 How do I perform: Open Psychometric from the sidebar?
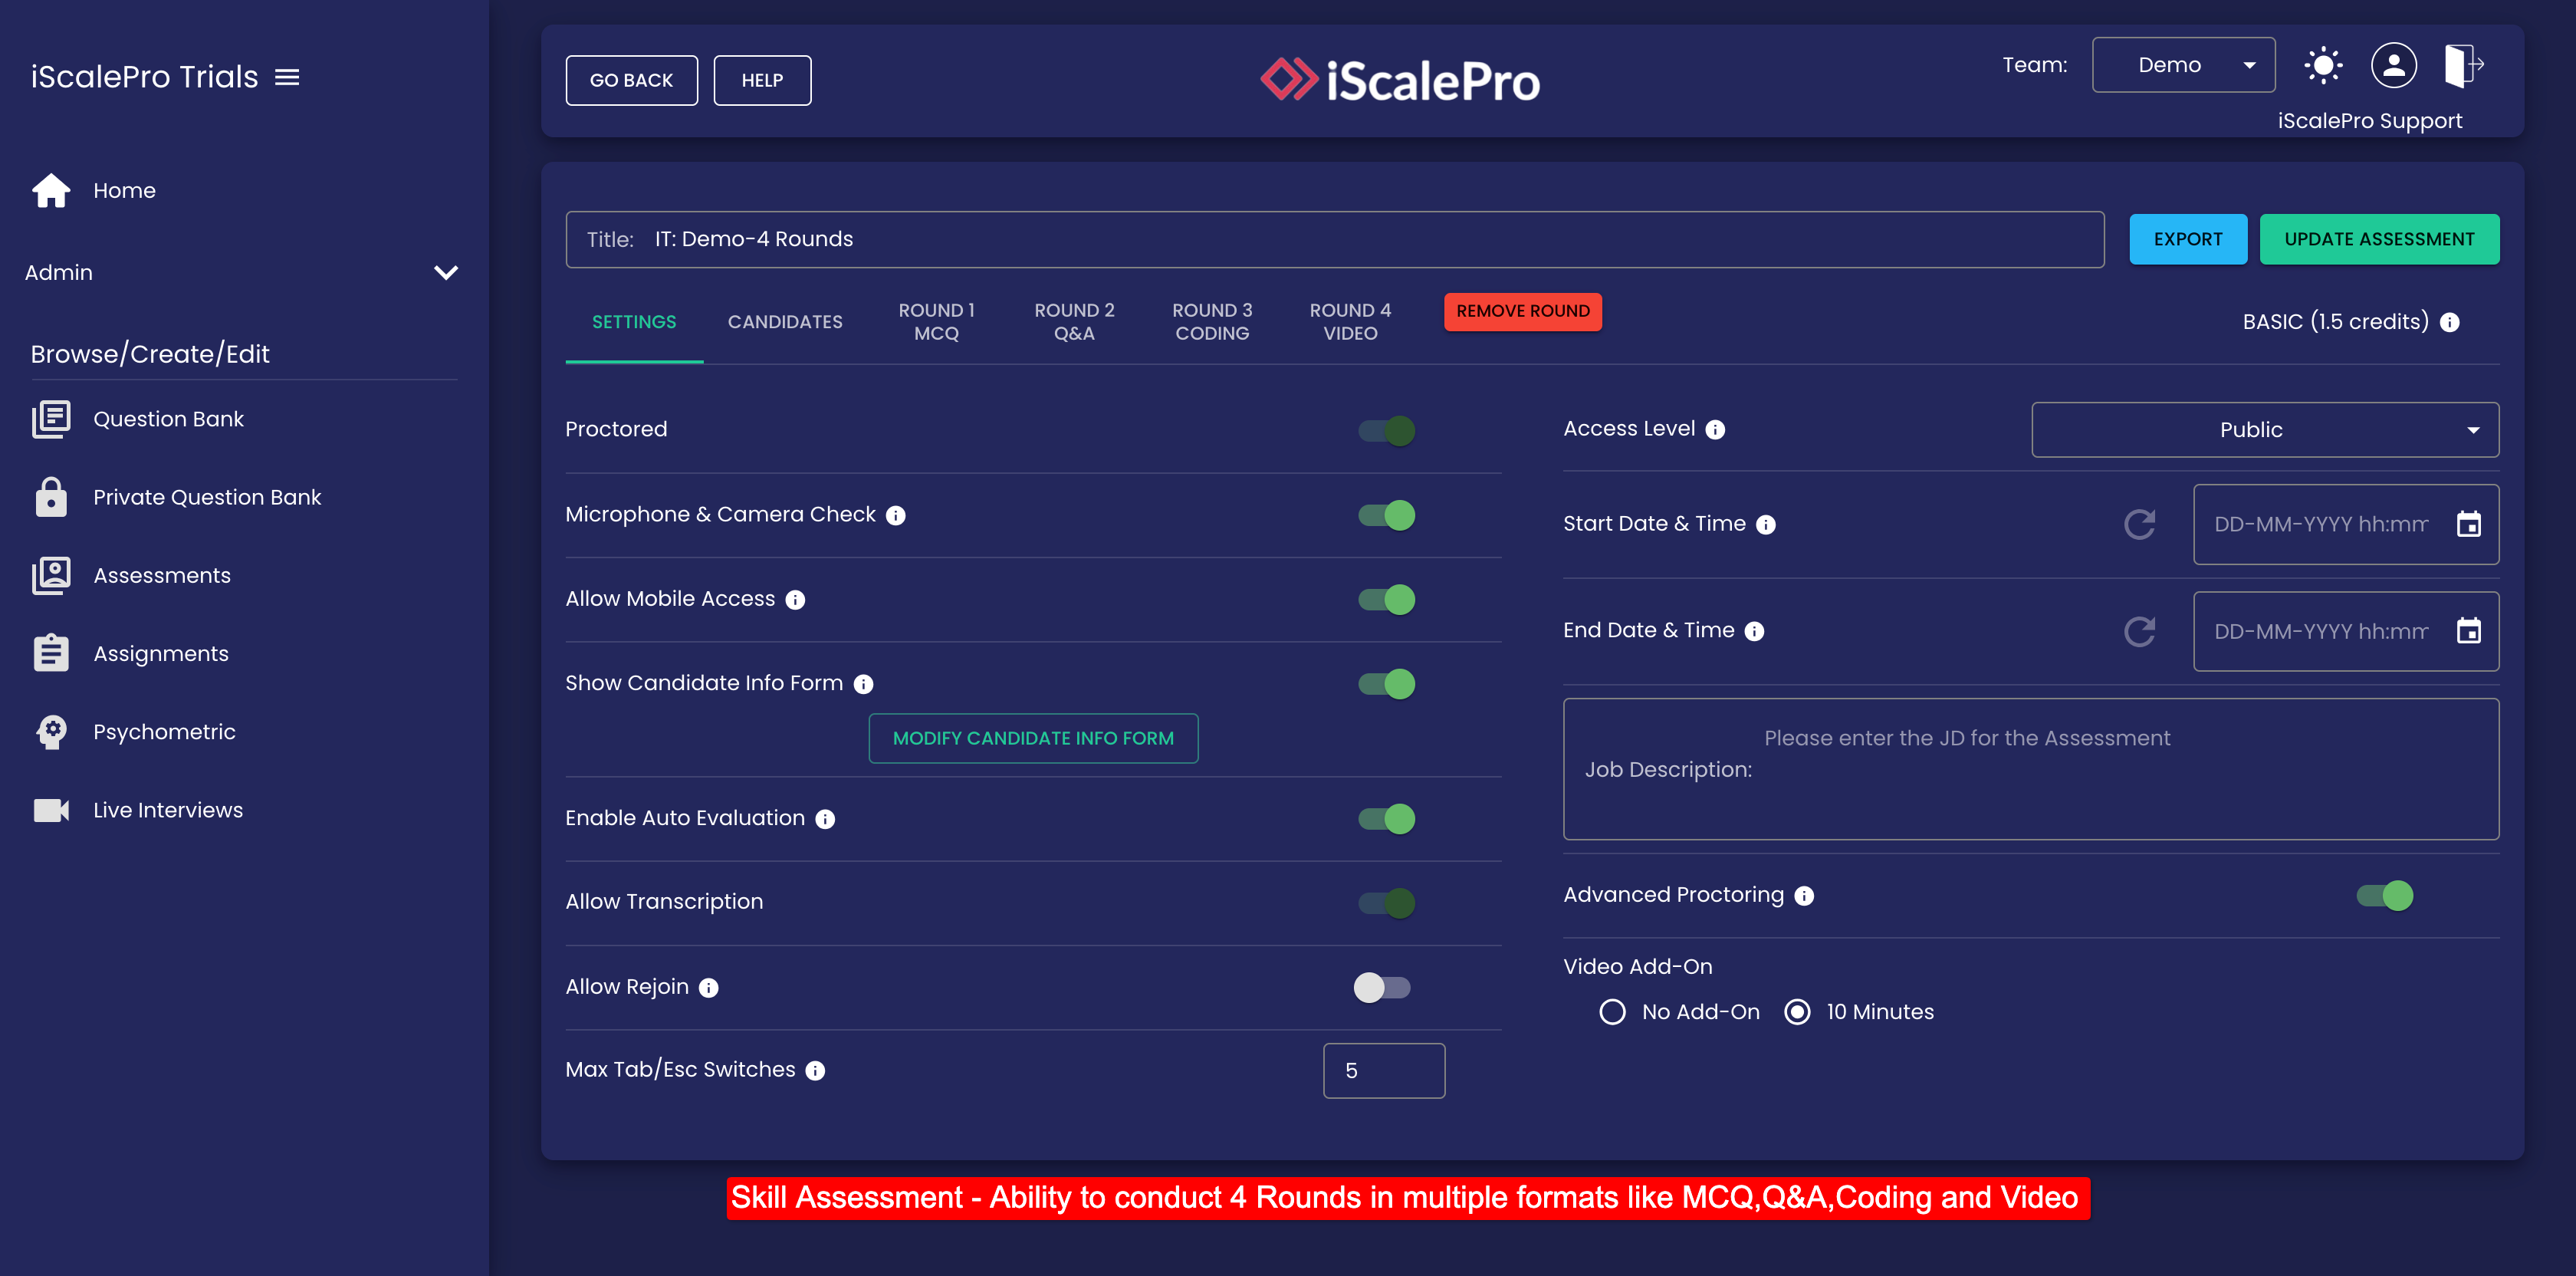tap(164, 732)
